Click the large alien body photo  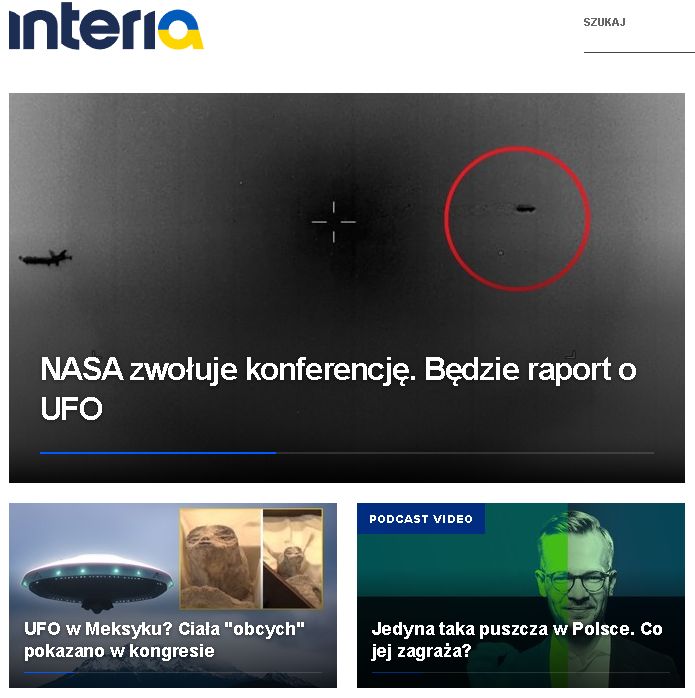(x=220, y=559)
